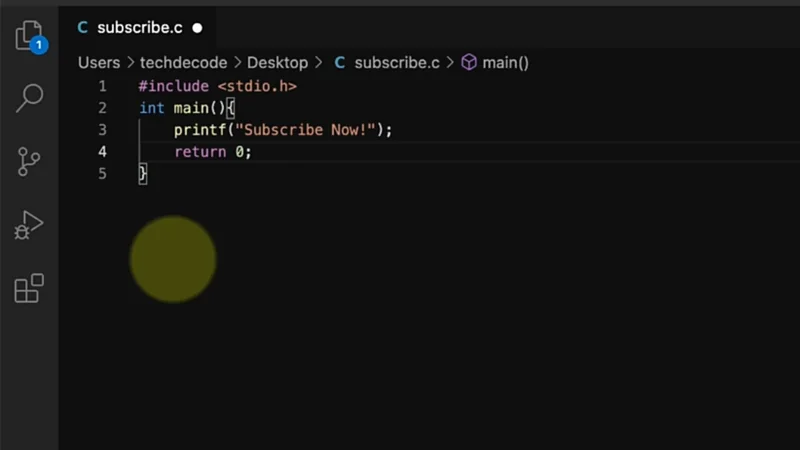Open the Run and Debug view
The width and height of the screenshot is (800, 450).
point(29,225)
